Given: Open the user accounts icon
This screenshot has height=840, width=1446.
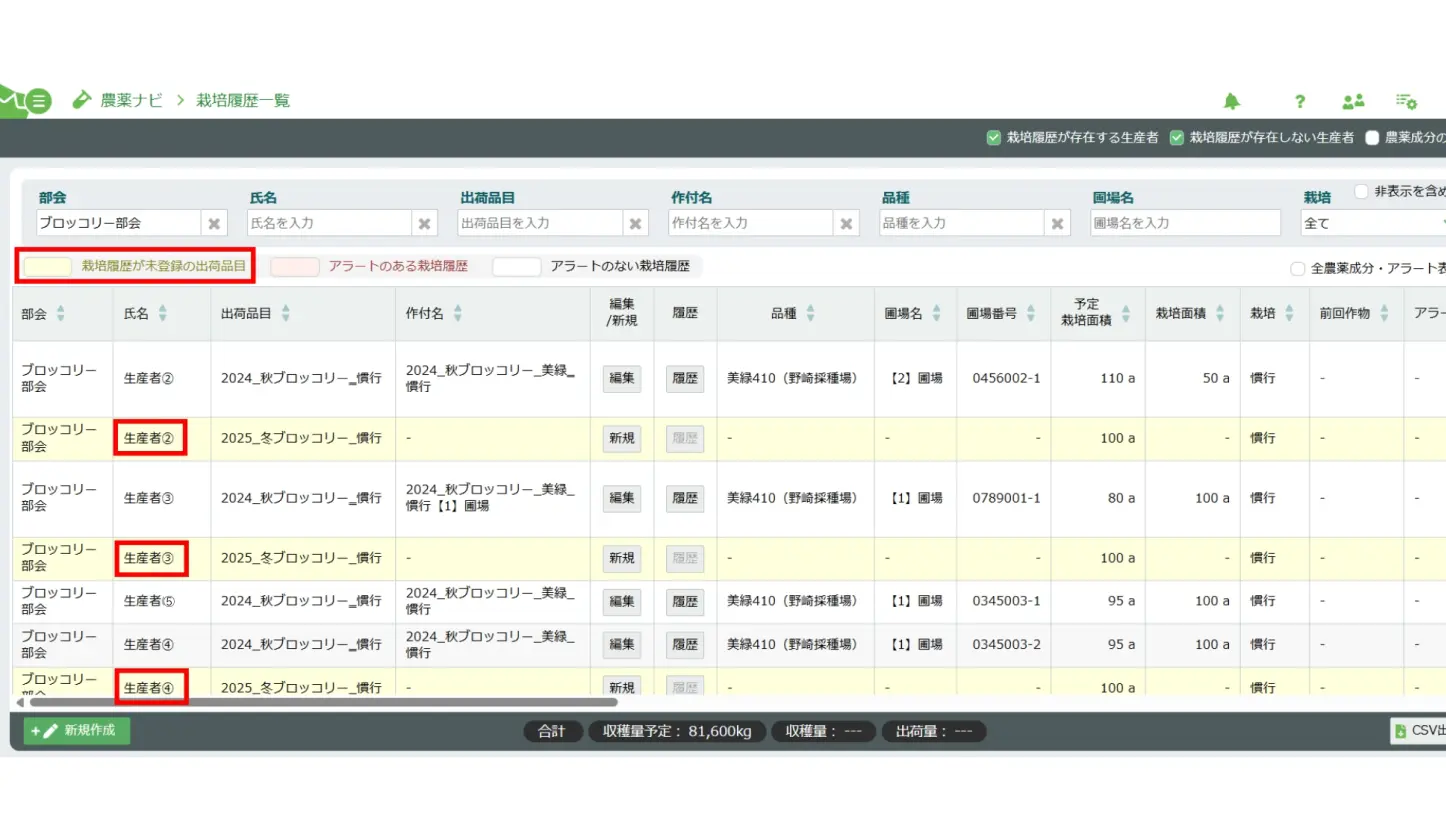Looking at the screenshot, I should (1353, 101).
